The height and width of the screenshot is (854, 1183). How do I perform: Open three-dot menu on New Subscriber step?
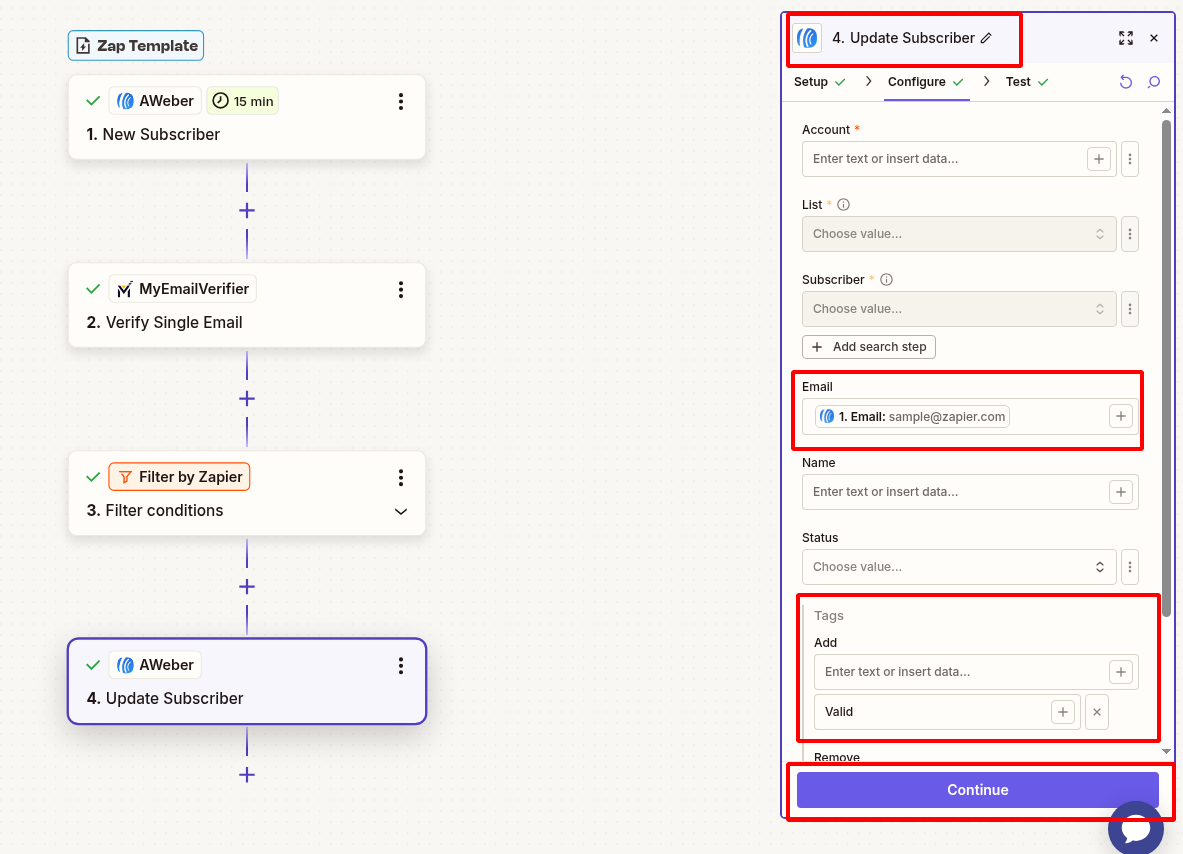click(401, 101)
